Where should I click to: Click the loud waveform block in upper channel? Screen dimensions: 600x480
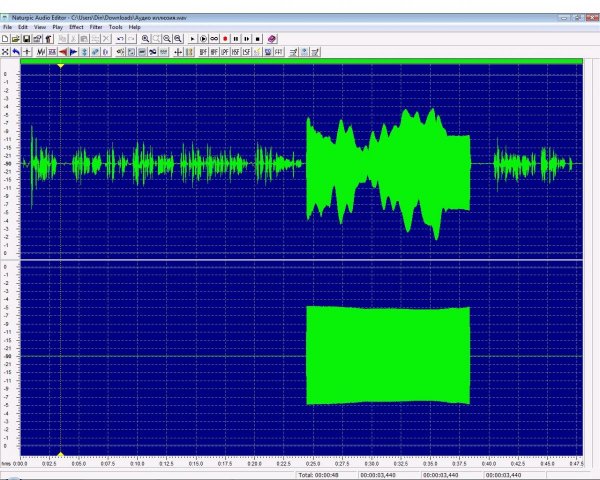[x=388, y=174]
